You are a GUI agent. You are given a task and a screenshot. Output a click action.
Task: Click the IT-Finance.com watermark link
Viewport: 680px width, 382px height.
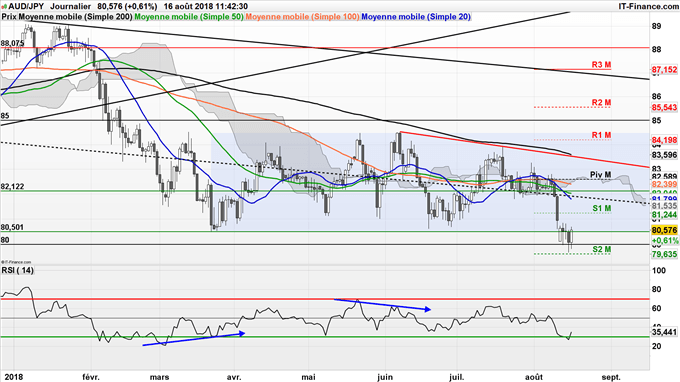coord(648,6)
